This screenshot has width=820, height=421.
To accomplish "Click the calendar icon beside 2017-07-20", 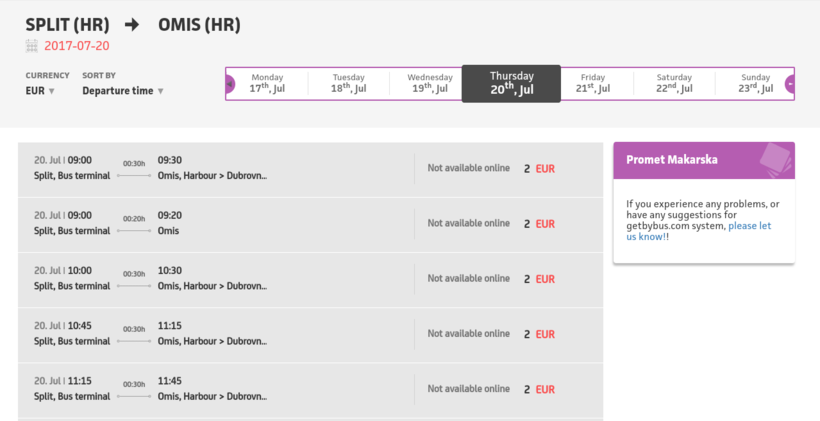I will click(x=32, y=46).
